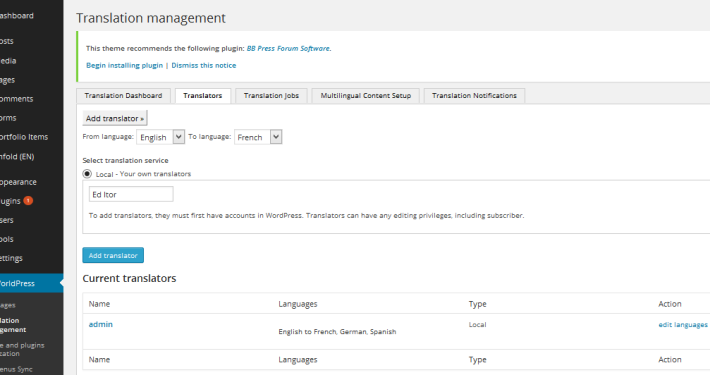Open Translation Notifications tab
The image size is (710, 375).
click(474, 96)
